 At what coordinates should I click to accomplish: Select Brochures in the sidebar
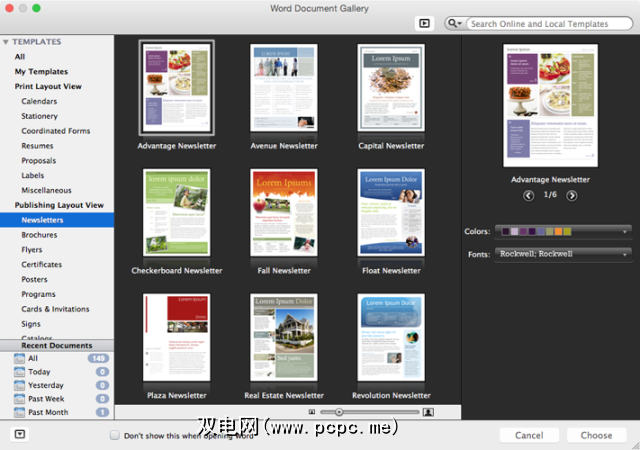[x=39, y=235]
